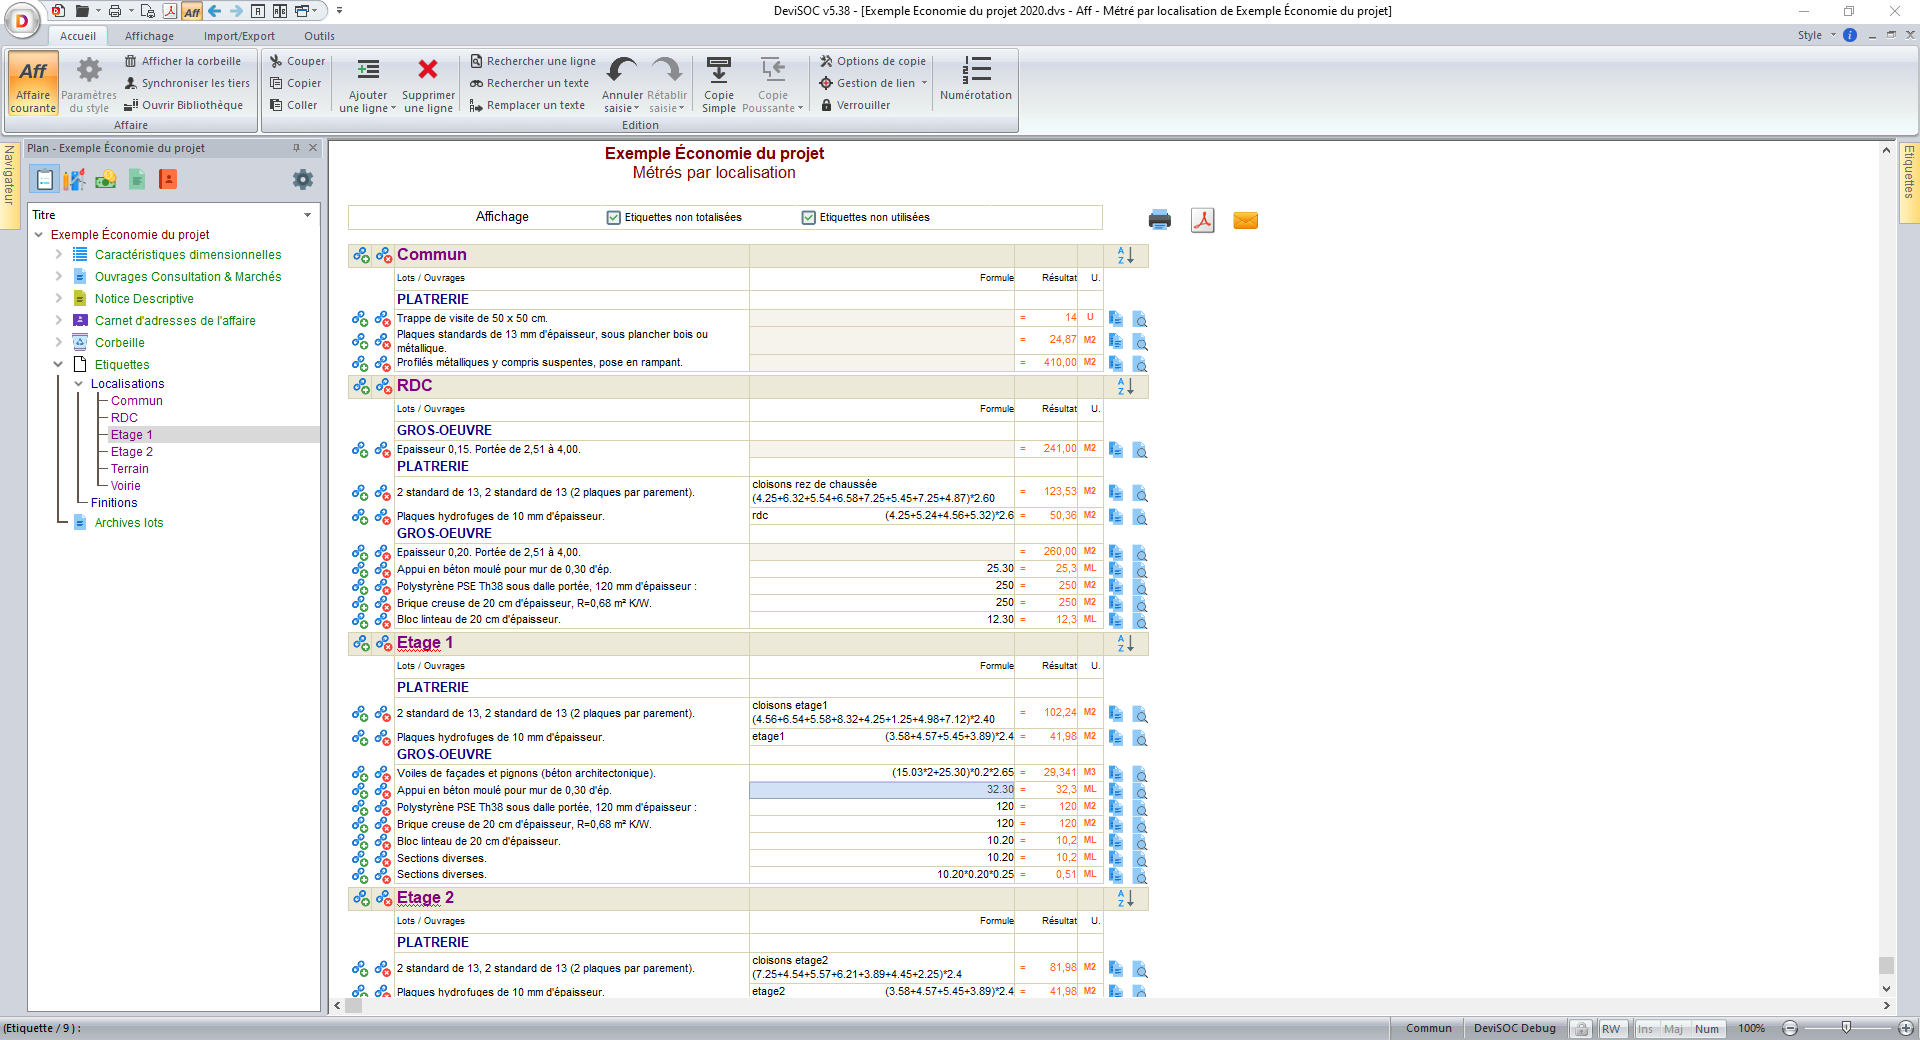Open the Titre dropdown in the plan panel
Viewport: 1920px width, 1040px height.
click(307, 215)
